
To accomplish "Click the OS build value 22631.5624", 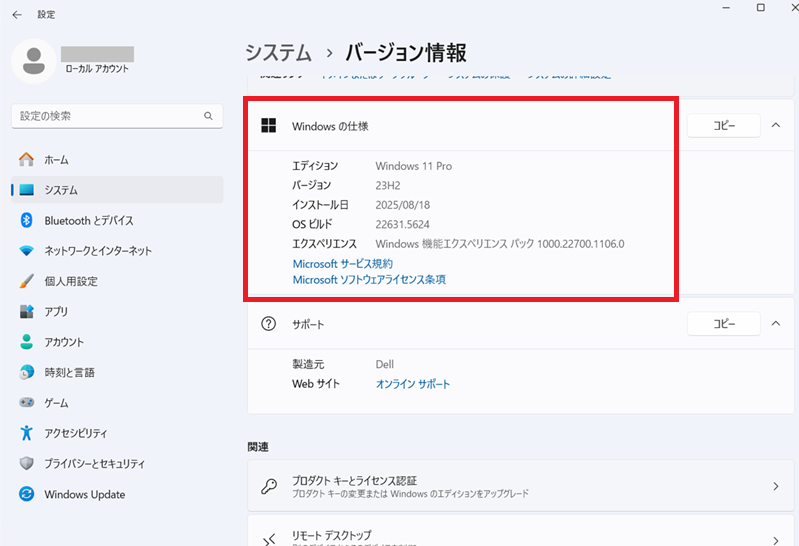I will (403, 224).
